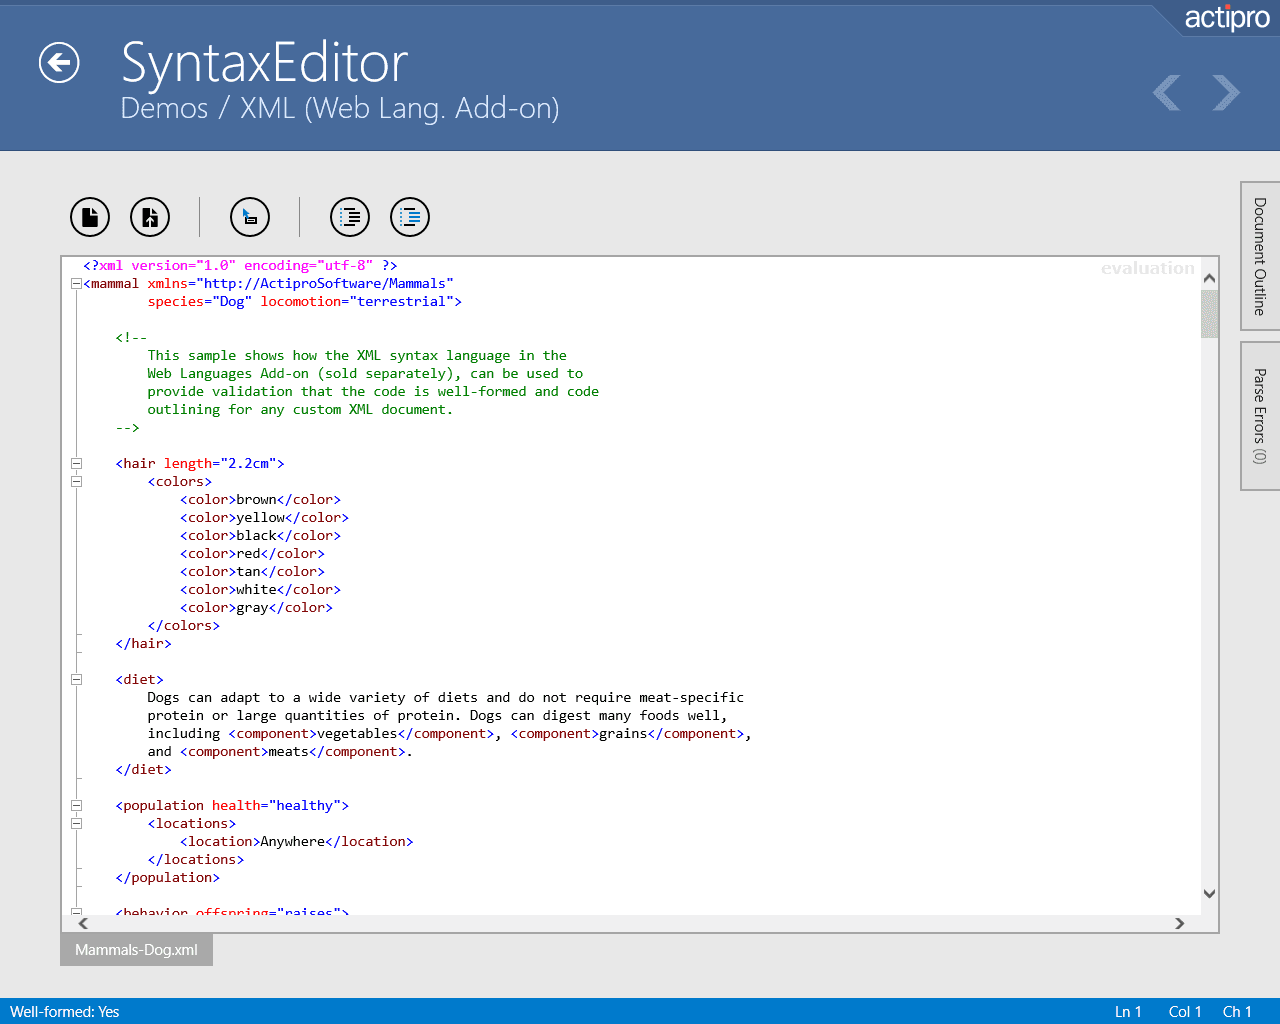Click the color brown element line

pos(260,500)
